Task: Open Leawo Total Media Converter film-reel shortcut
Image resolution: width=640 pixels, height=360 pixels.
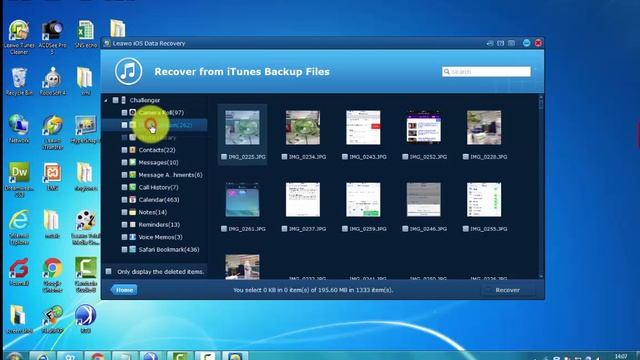Action: point(85,227)
